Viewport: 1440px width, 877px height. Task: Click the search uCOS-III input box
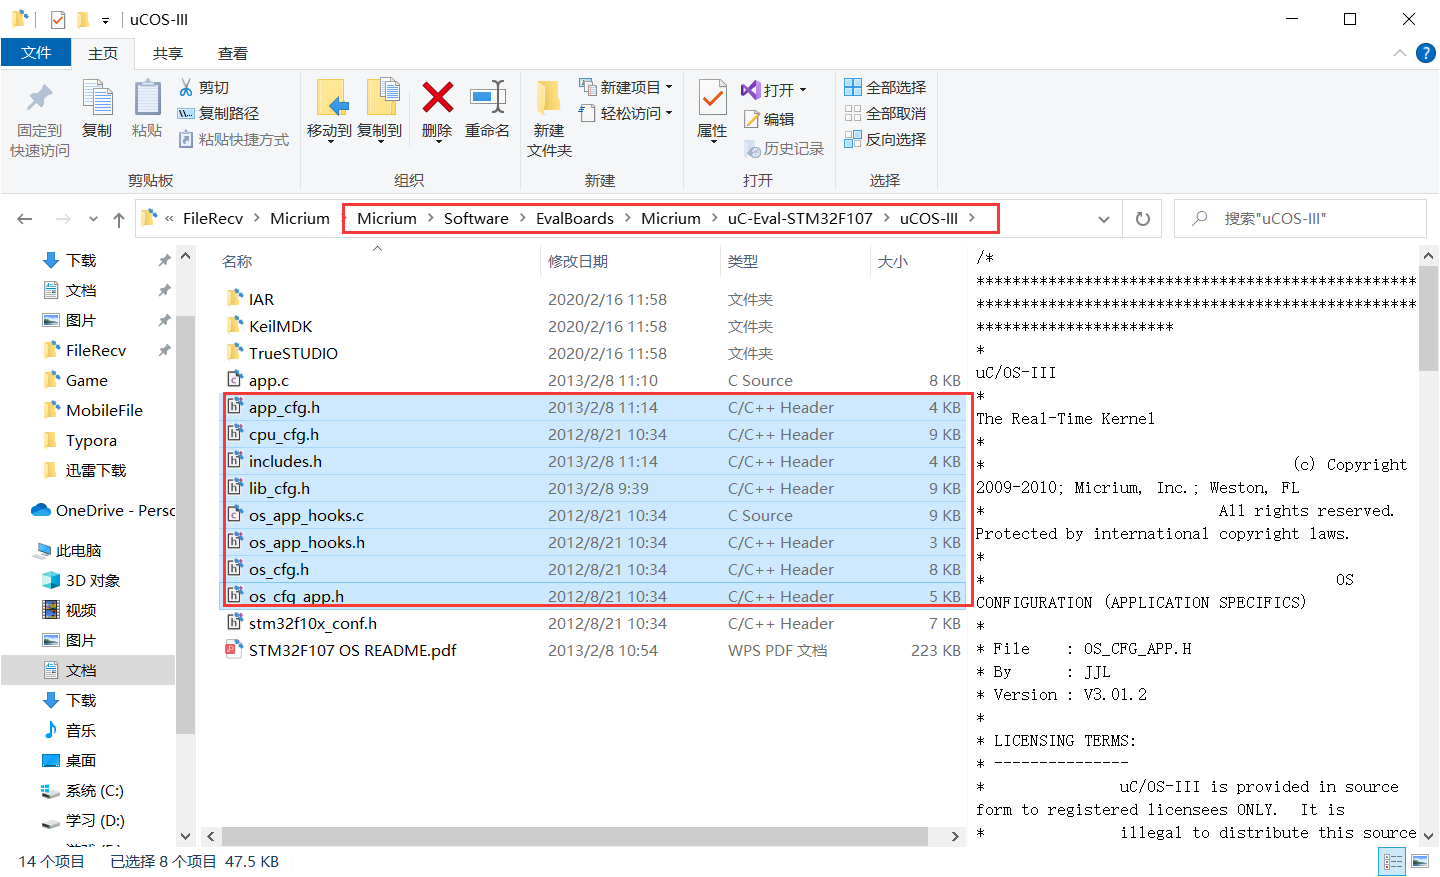[1300, 219]
